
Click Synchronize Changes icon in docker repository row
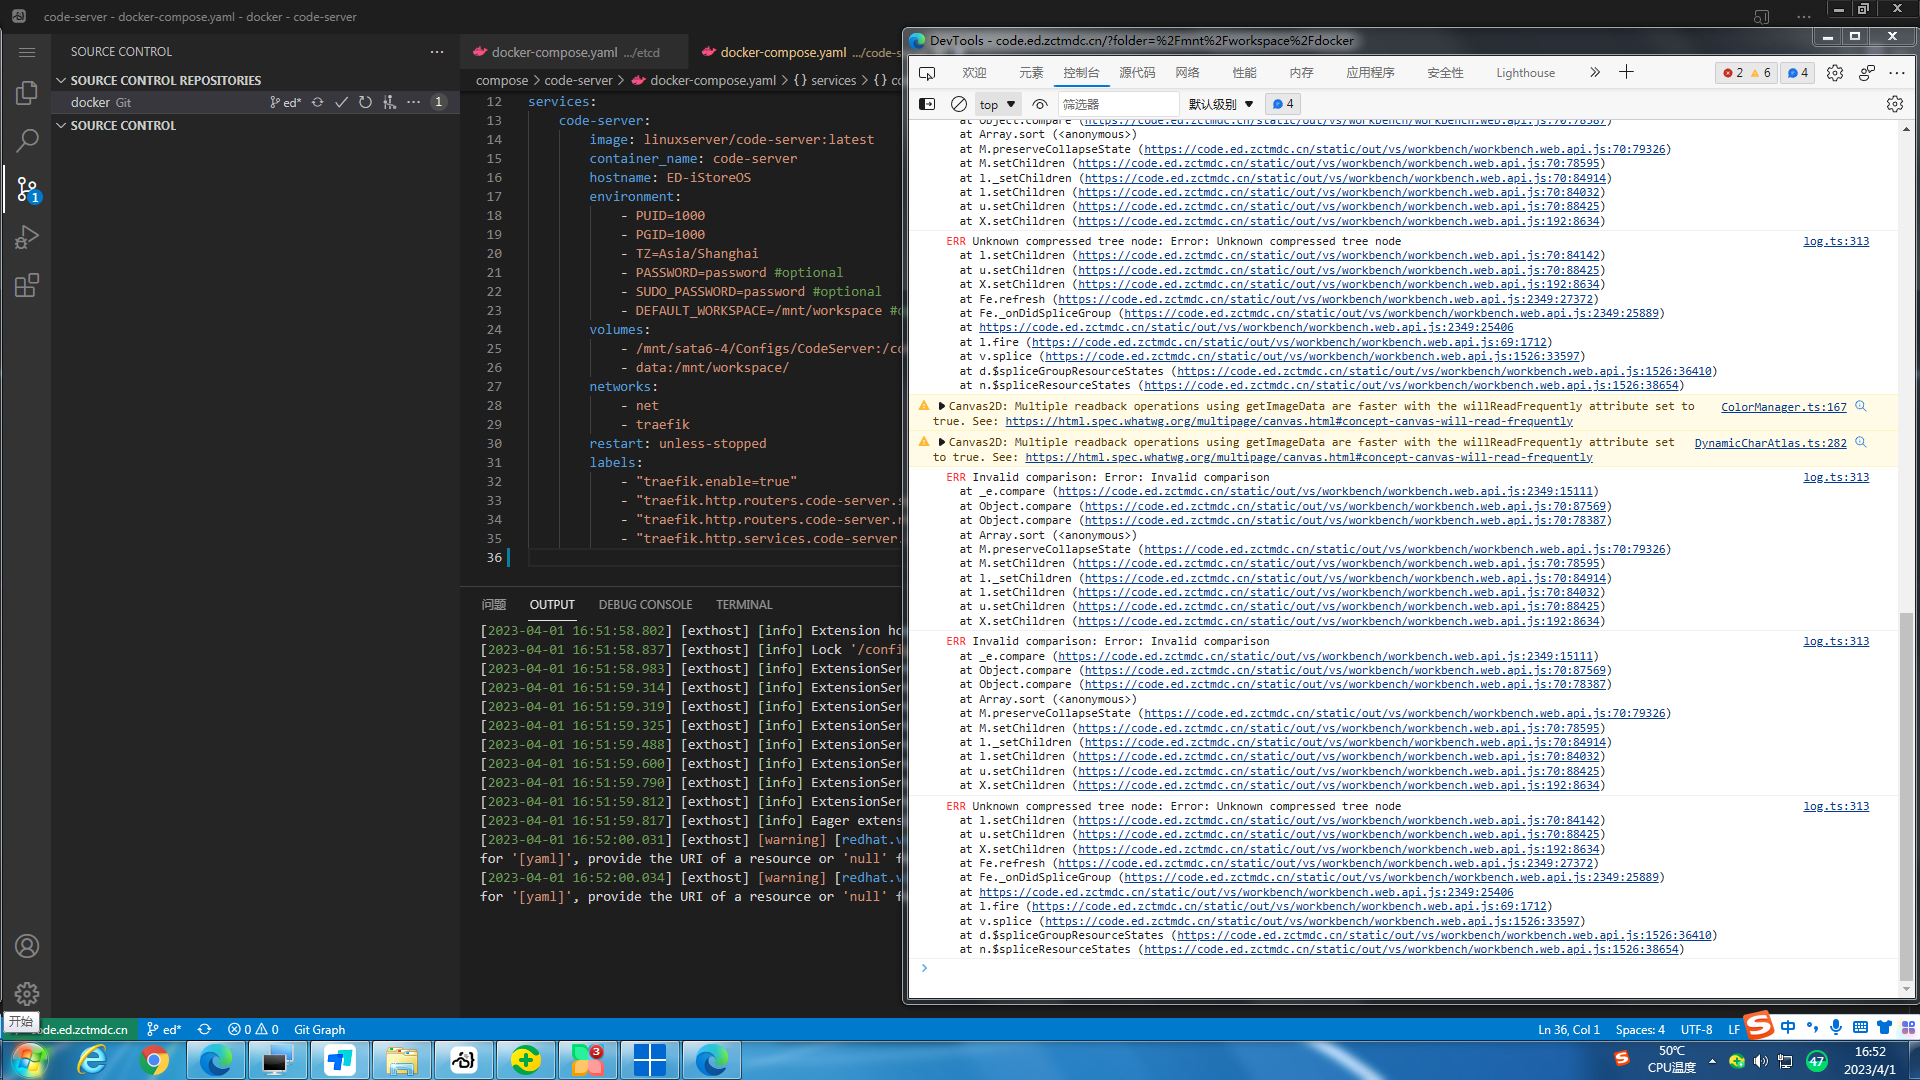(x=318, y=102)
